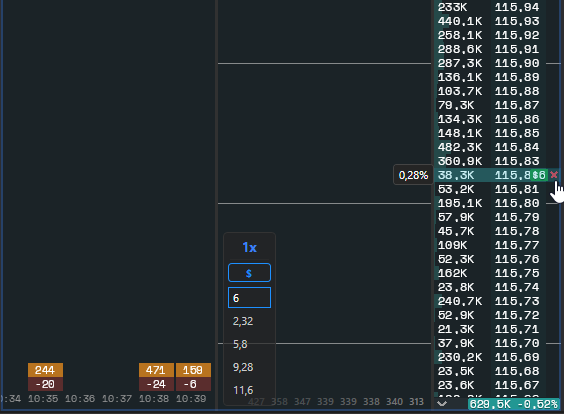Click price level 115,70
This screenshot has height=414, width=564.
pyautogui.click(x=517, y=344)
